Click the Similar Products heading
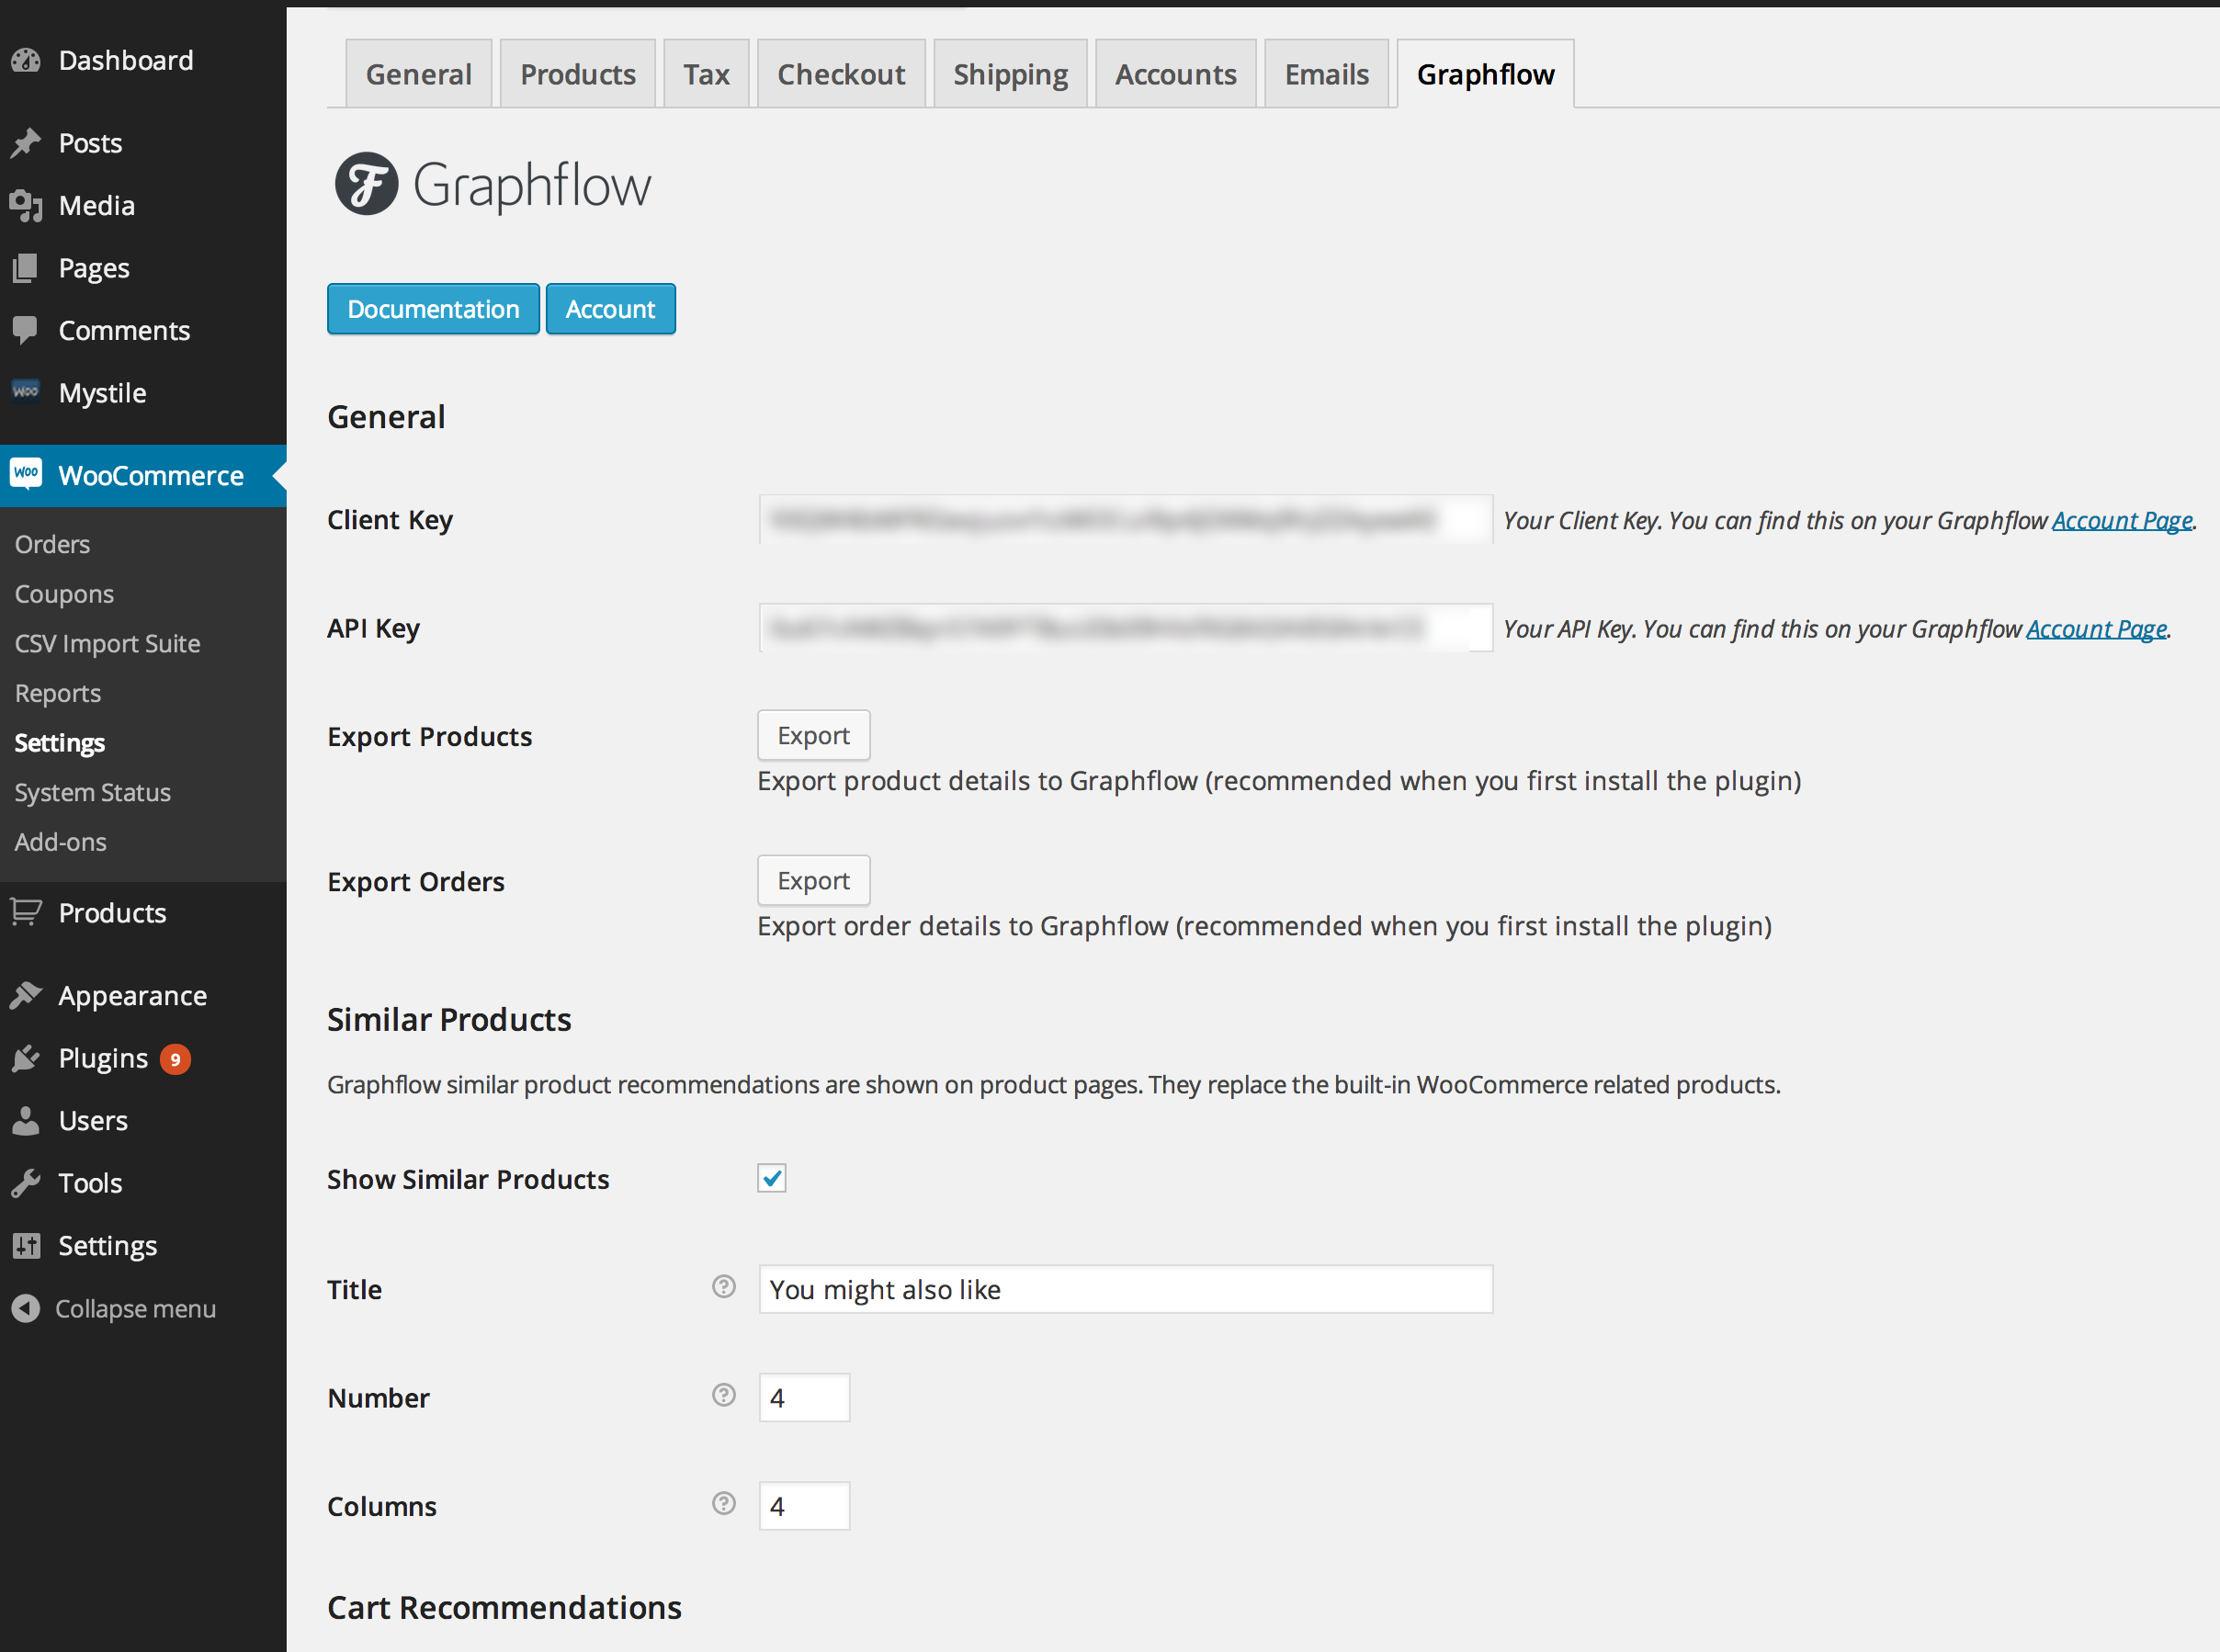This screenshot has height=1652, width=2220. coord(449,1019)
